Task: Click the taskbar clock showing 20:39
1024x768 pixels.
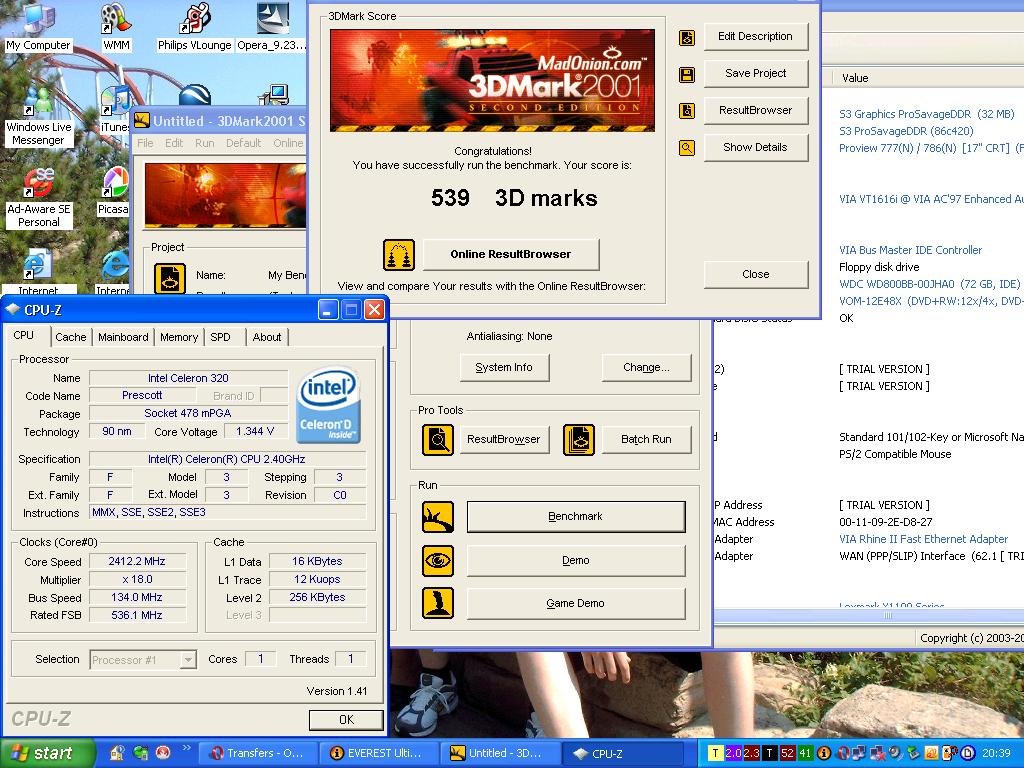Action: (x=996, y=753)
